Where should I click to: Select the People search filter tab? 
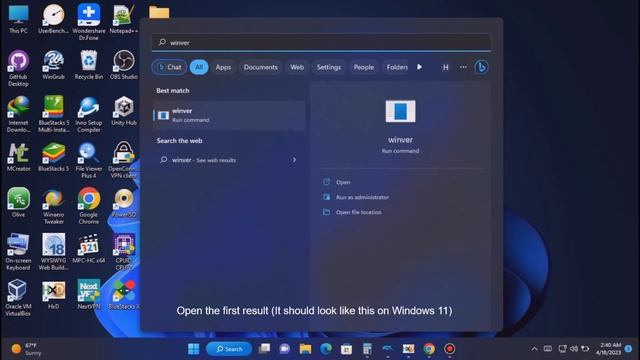[364, 67]
